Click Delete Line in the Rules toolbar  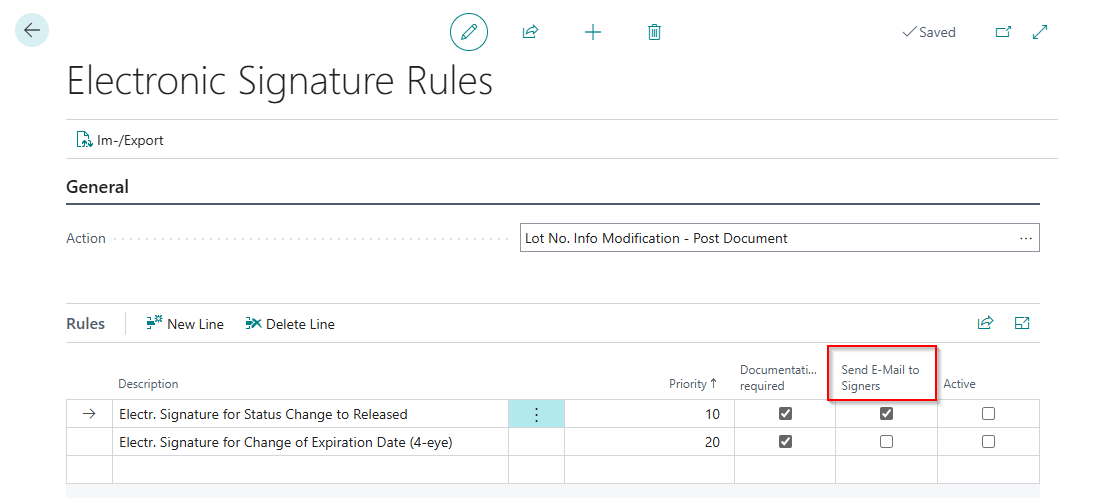(290, 324)
